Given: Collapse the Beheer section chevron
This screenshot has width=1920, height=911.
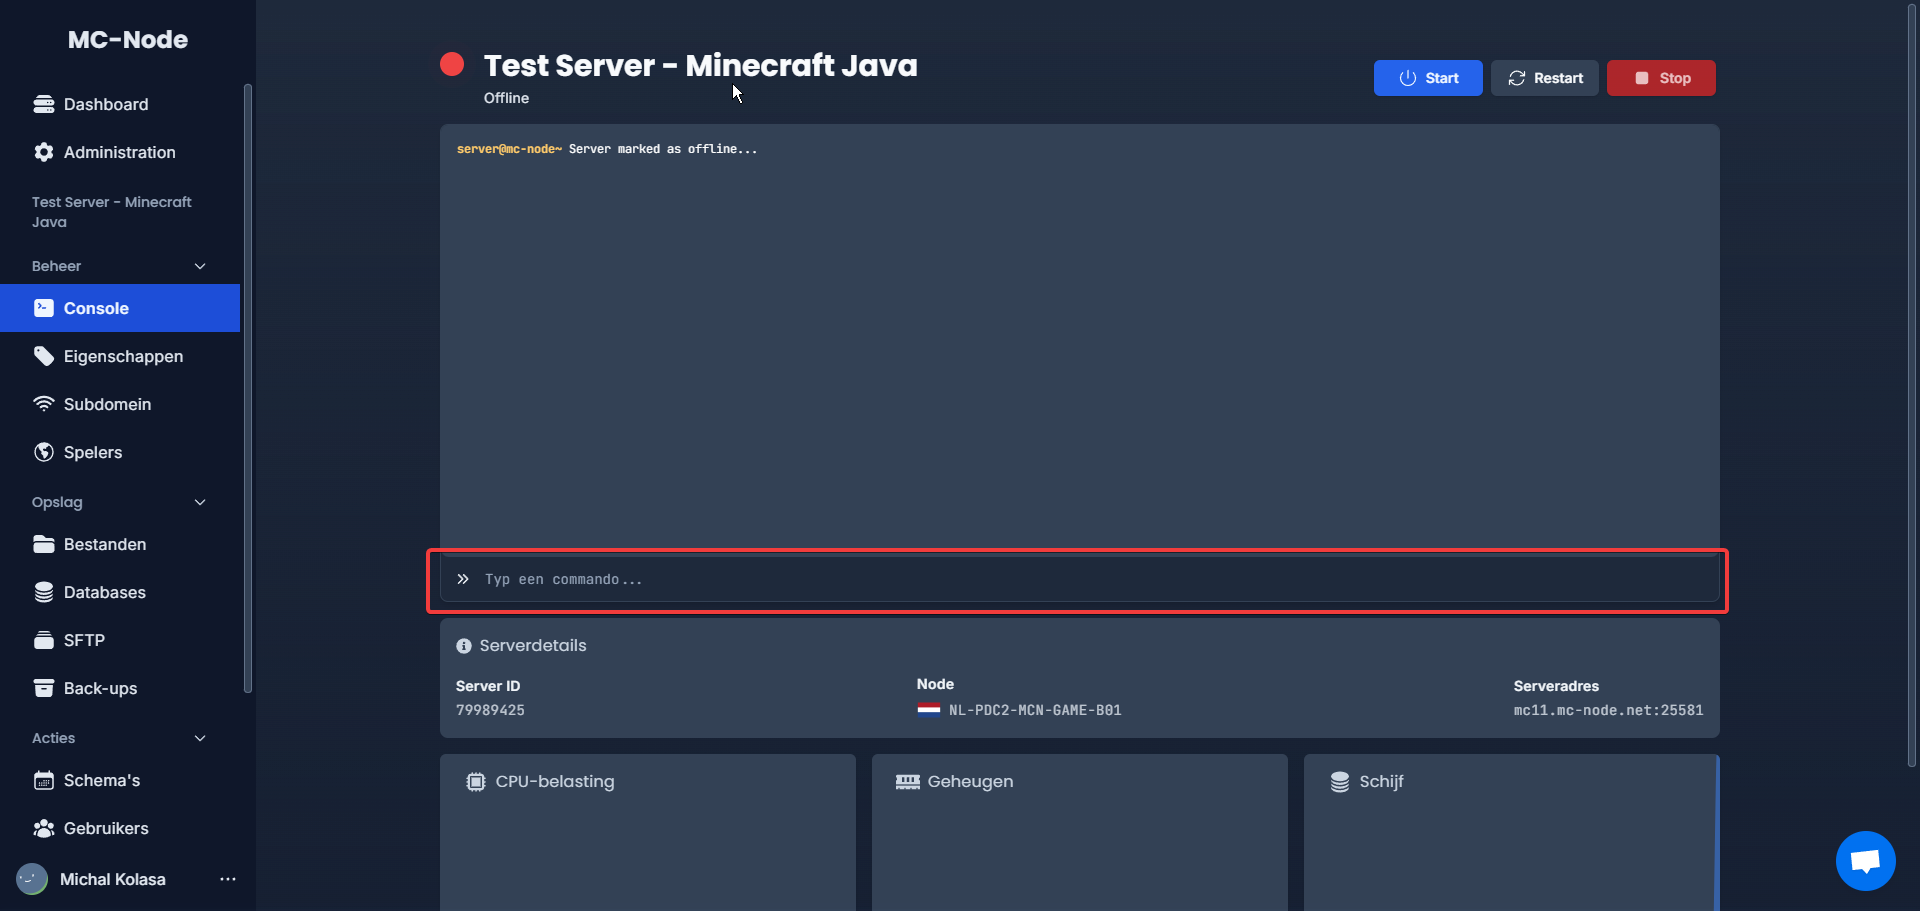Looking at the screenshot, I should pos(200,266).
